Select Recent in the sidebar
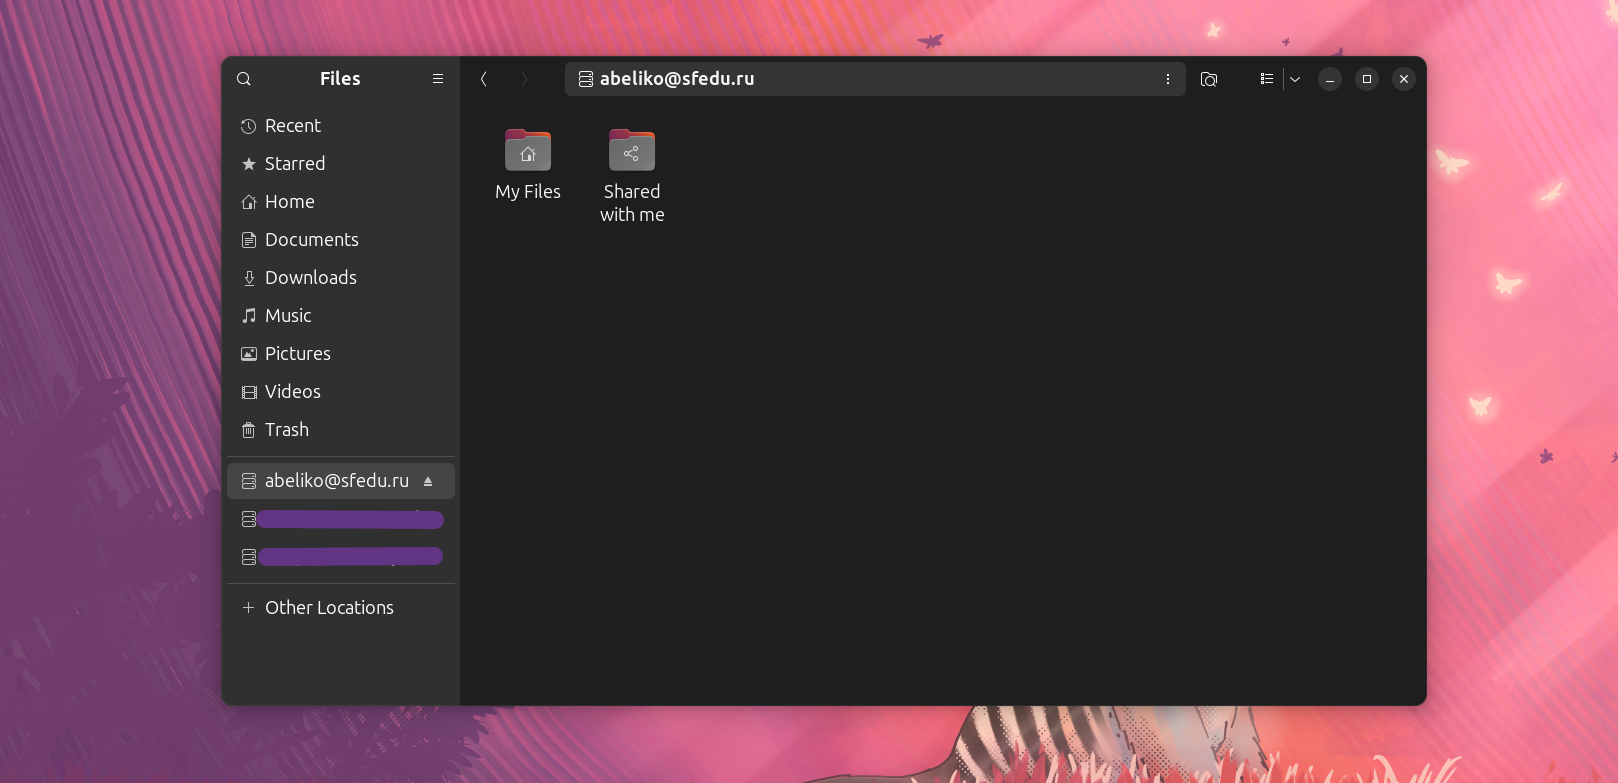This screenshot has width=1618, height=783. (292, 126)
